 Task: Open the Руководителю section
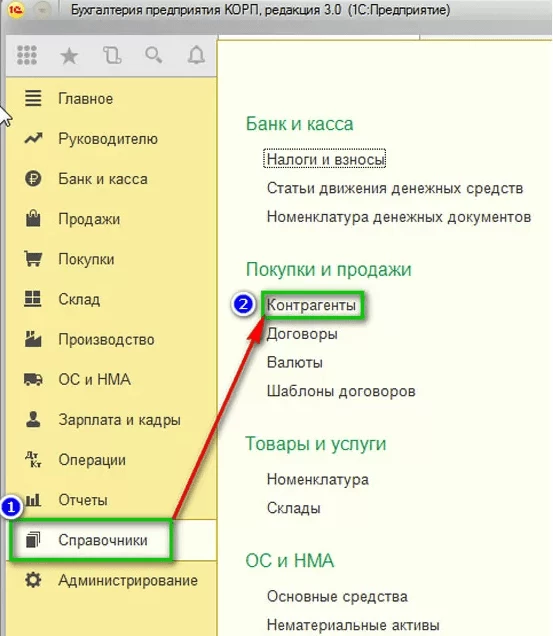(108, 139)
